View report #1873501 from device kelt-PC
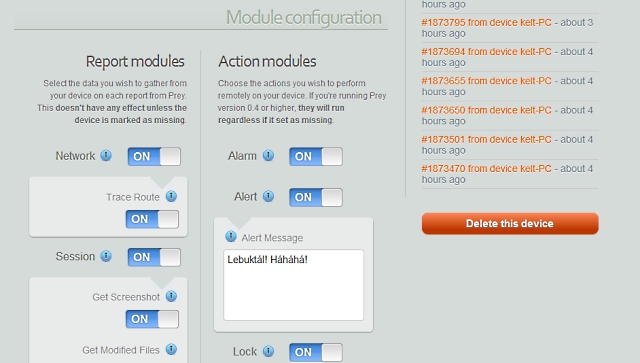Image resolution: width=640 pixels, height=363 pixels. 487,140
